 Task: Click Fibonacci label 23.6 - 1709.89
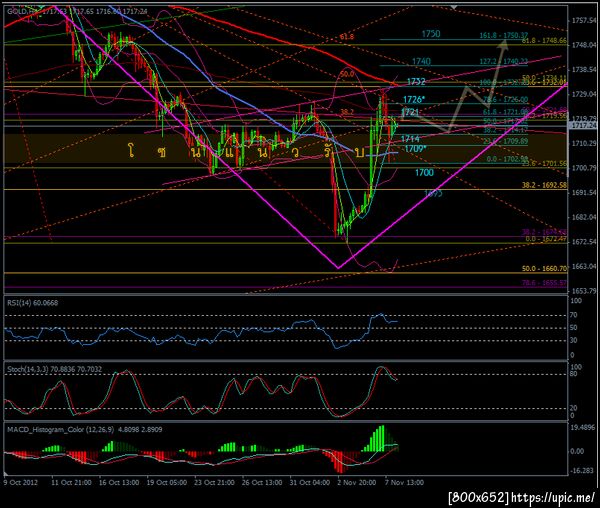coord(505,141)
